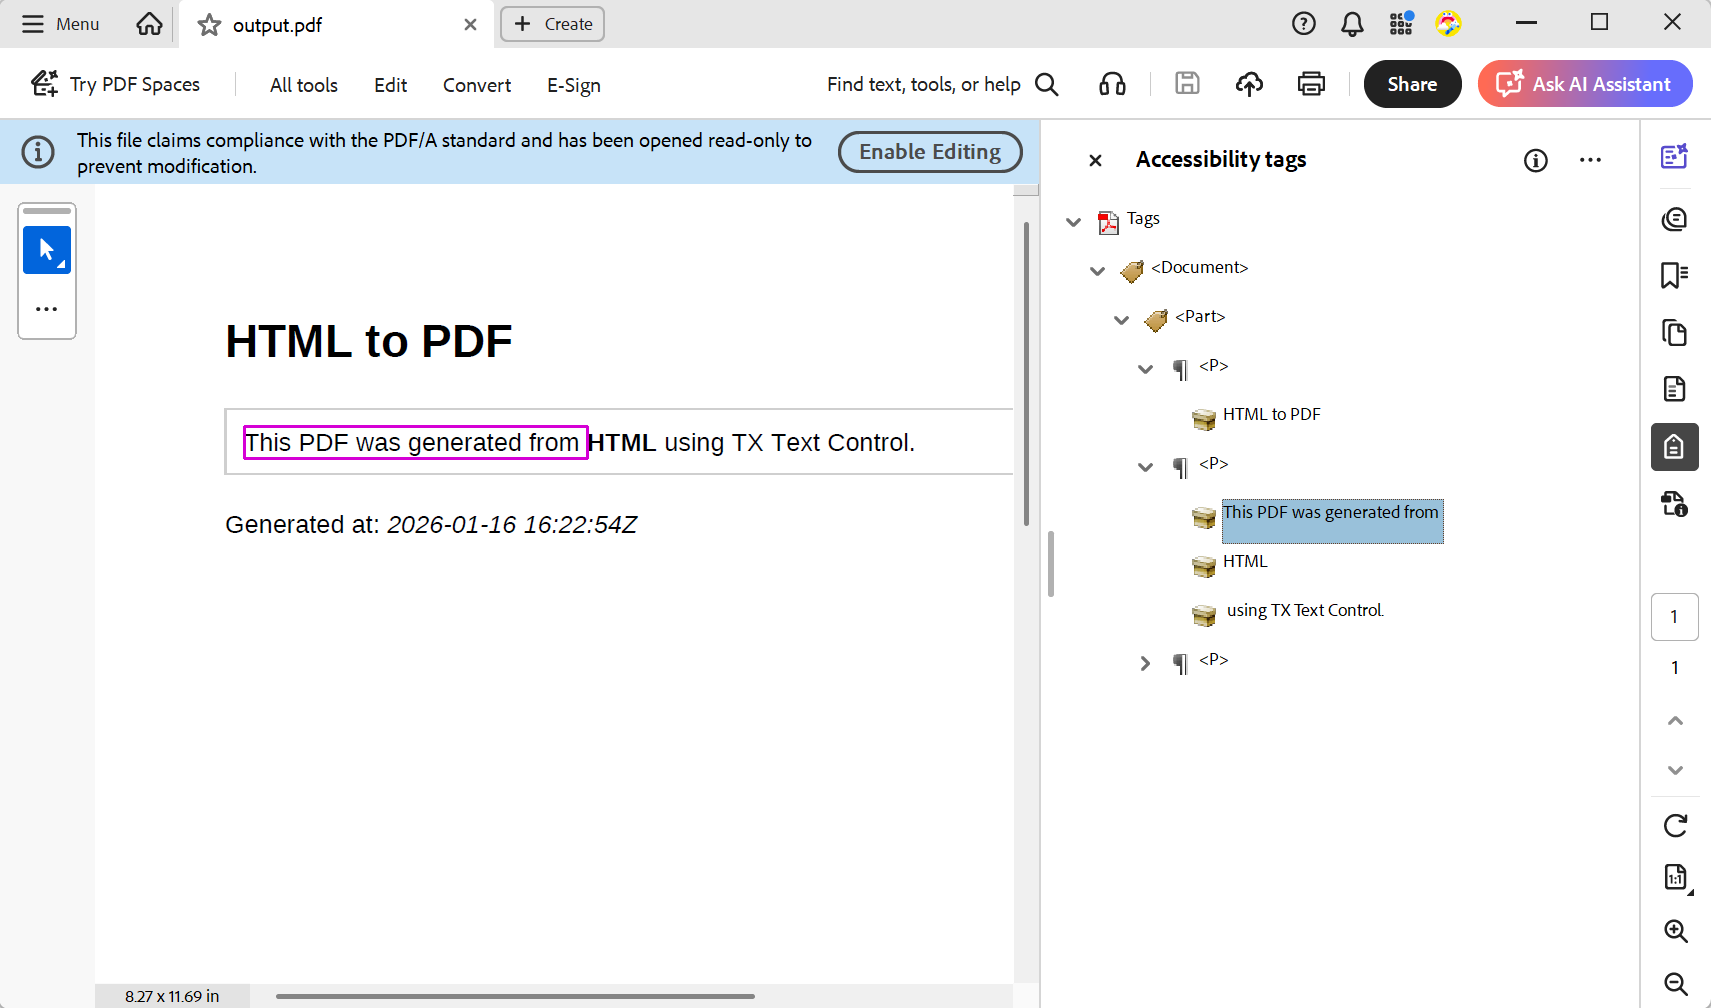Toggle the search icon in the Find bar
The height and width of the screenshot is (1008, 1711).
pos(1046,84)
